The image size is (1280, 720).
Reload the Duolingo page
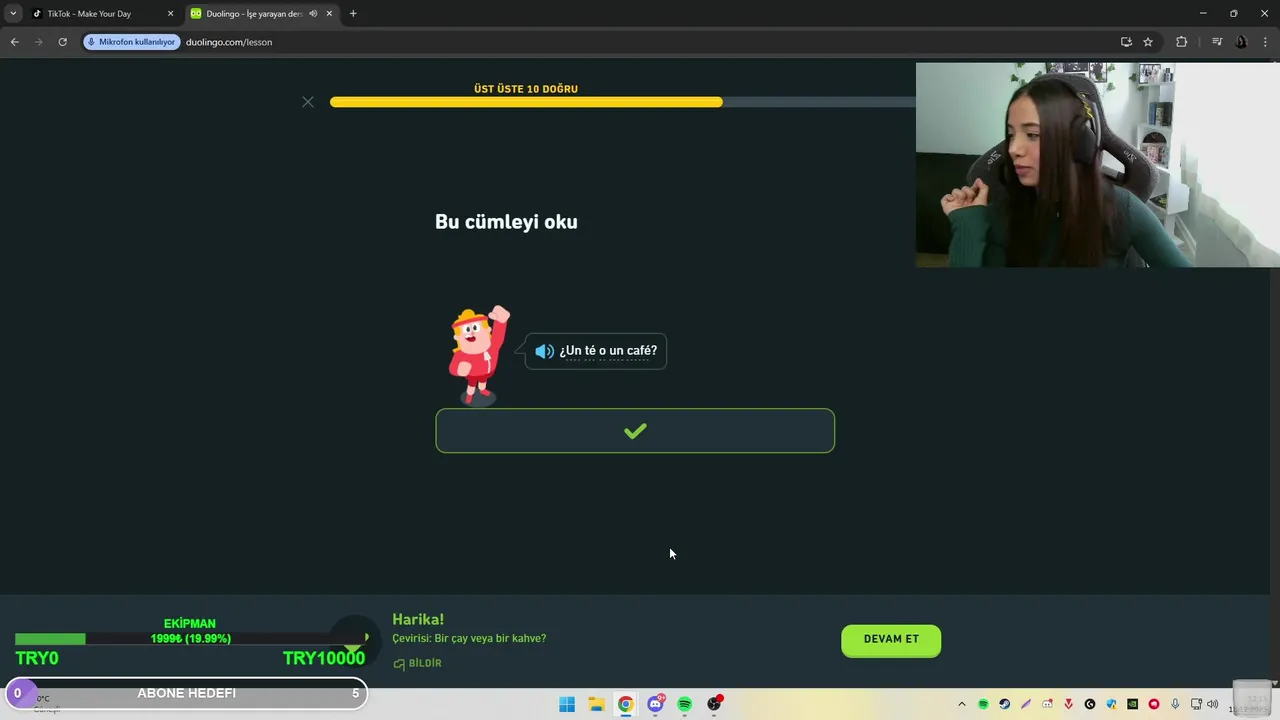62,42
